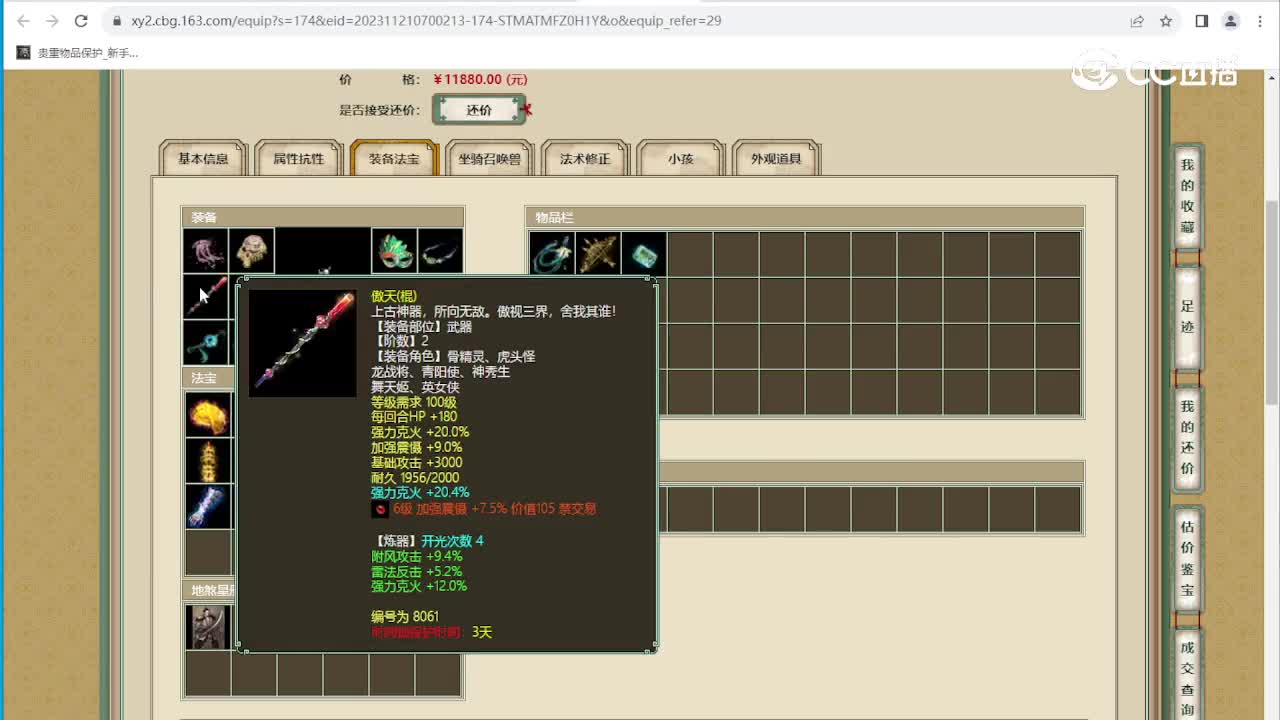Click the site lock icon in address bar
Viewport: 1280px width, 720px height.
pos(118,21)
